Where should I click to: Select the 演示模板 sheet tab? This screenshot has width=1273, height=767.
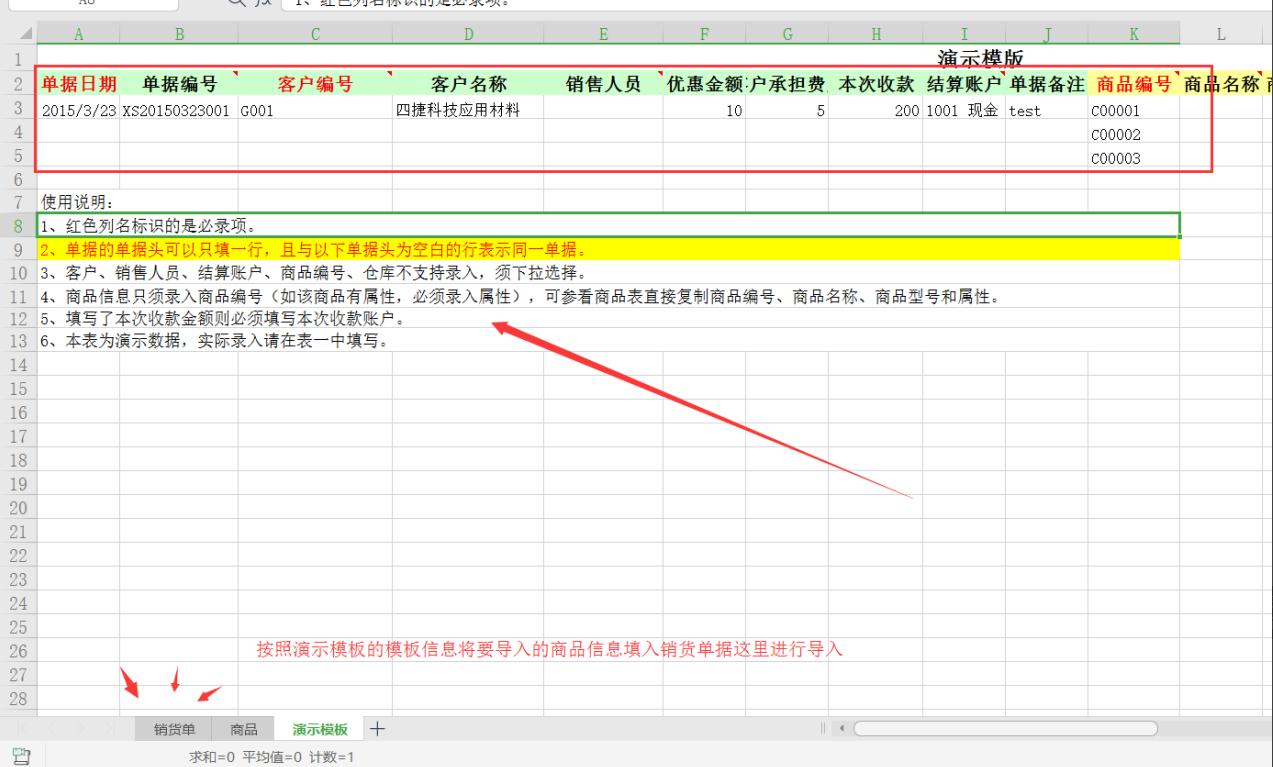pos(320,730)
